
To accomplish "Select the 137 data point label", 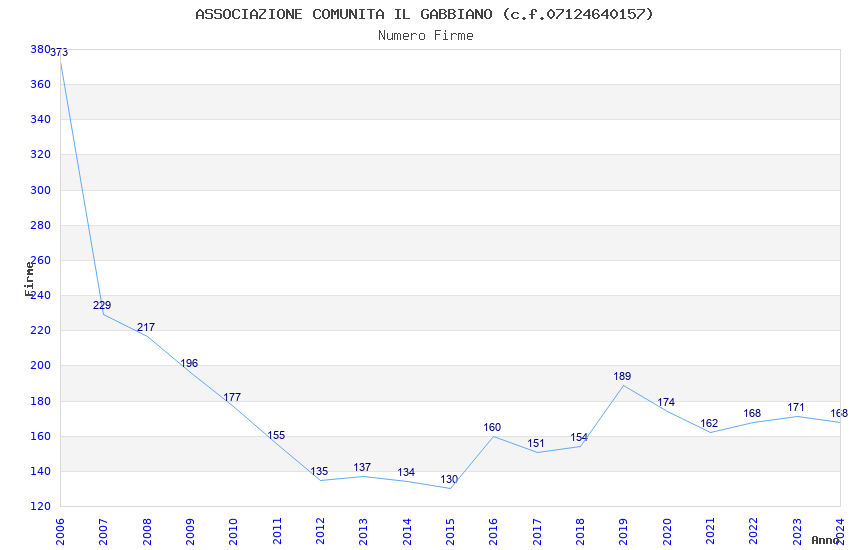I will pos(362,467).
